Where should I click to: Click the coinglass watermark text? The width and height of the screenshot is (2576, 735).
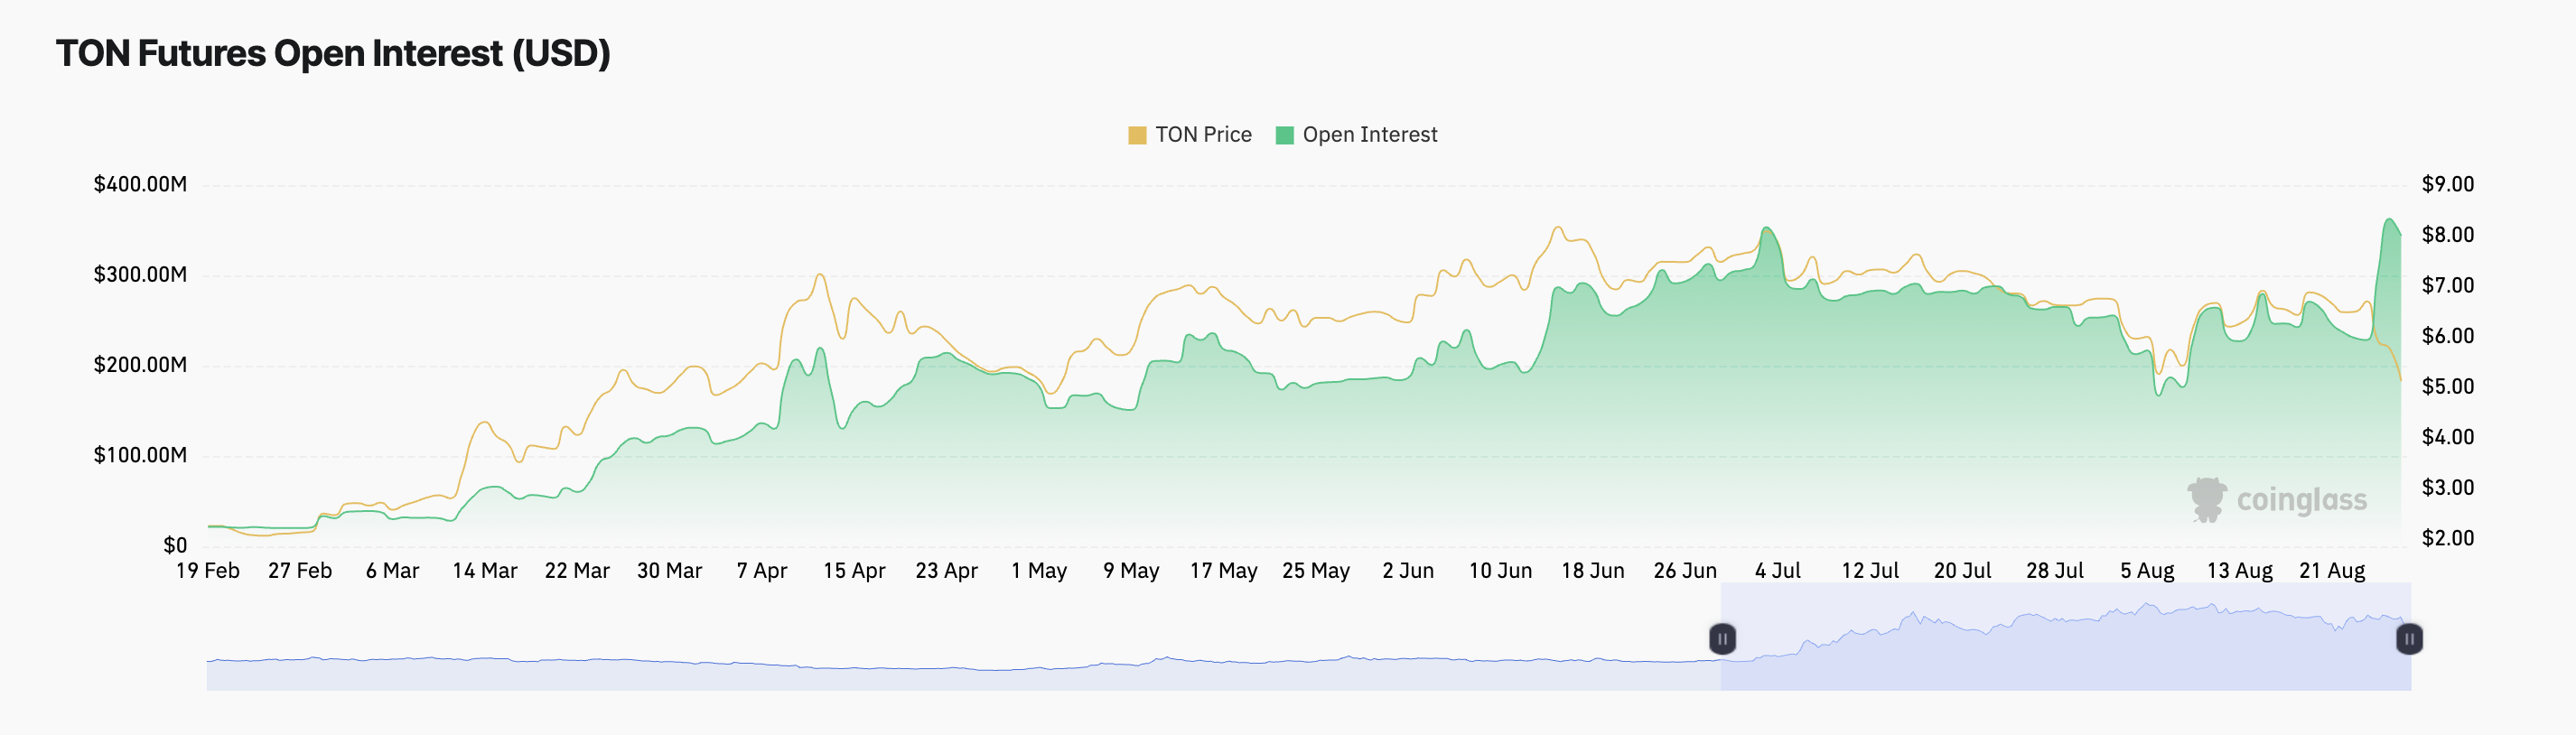coord(2301,500)
